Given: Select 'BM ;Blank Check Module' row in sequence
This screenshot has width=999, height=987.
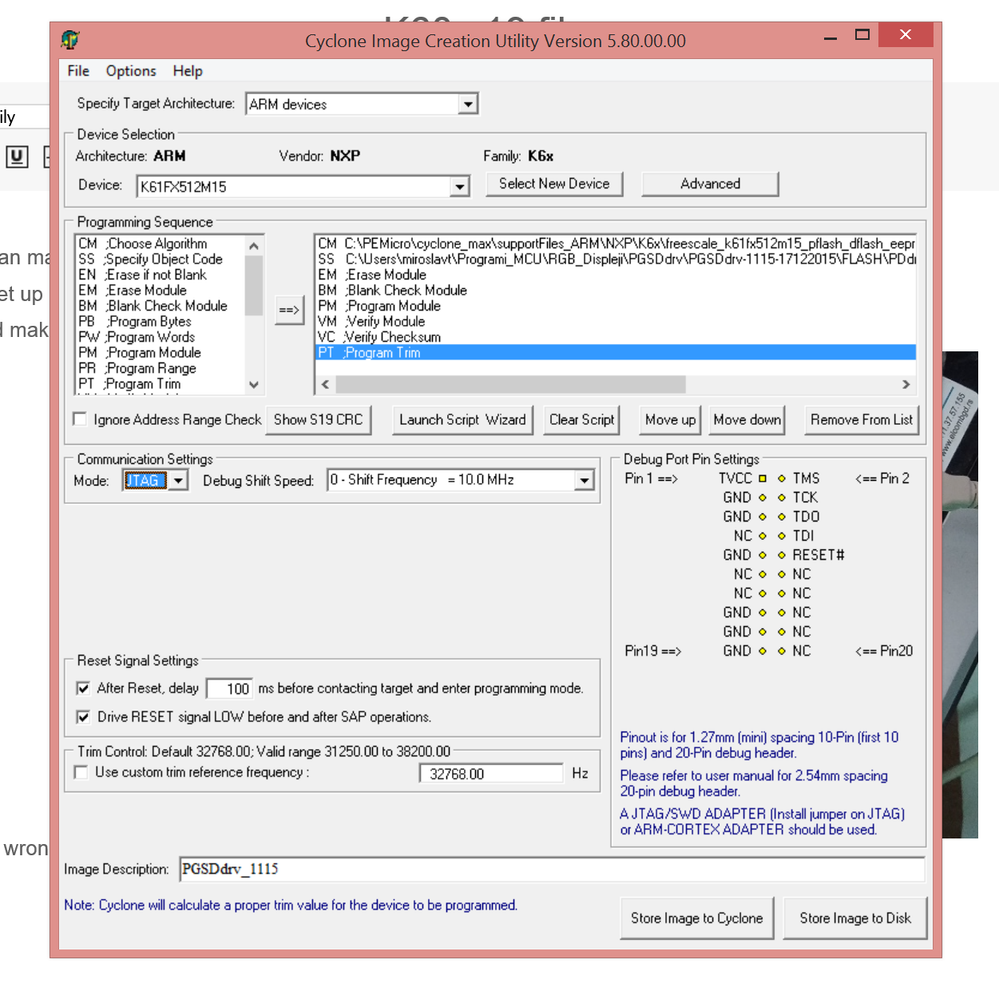Looking at the screenshot, I should (x=615, y=291).
